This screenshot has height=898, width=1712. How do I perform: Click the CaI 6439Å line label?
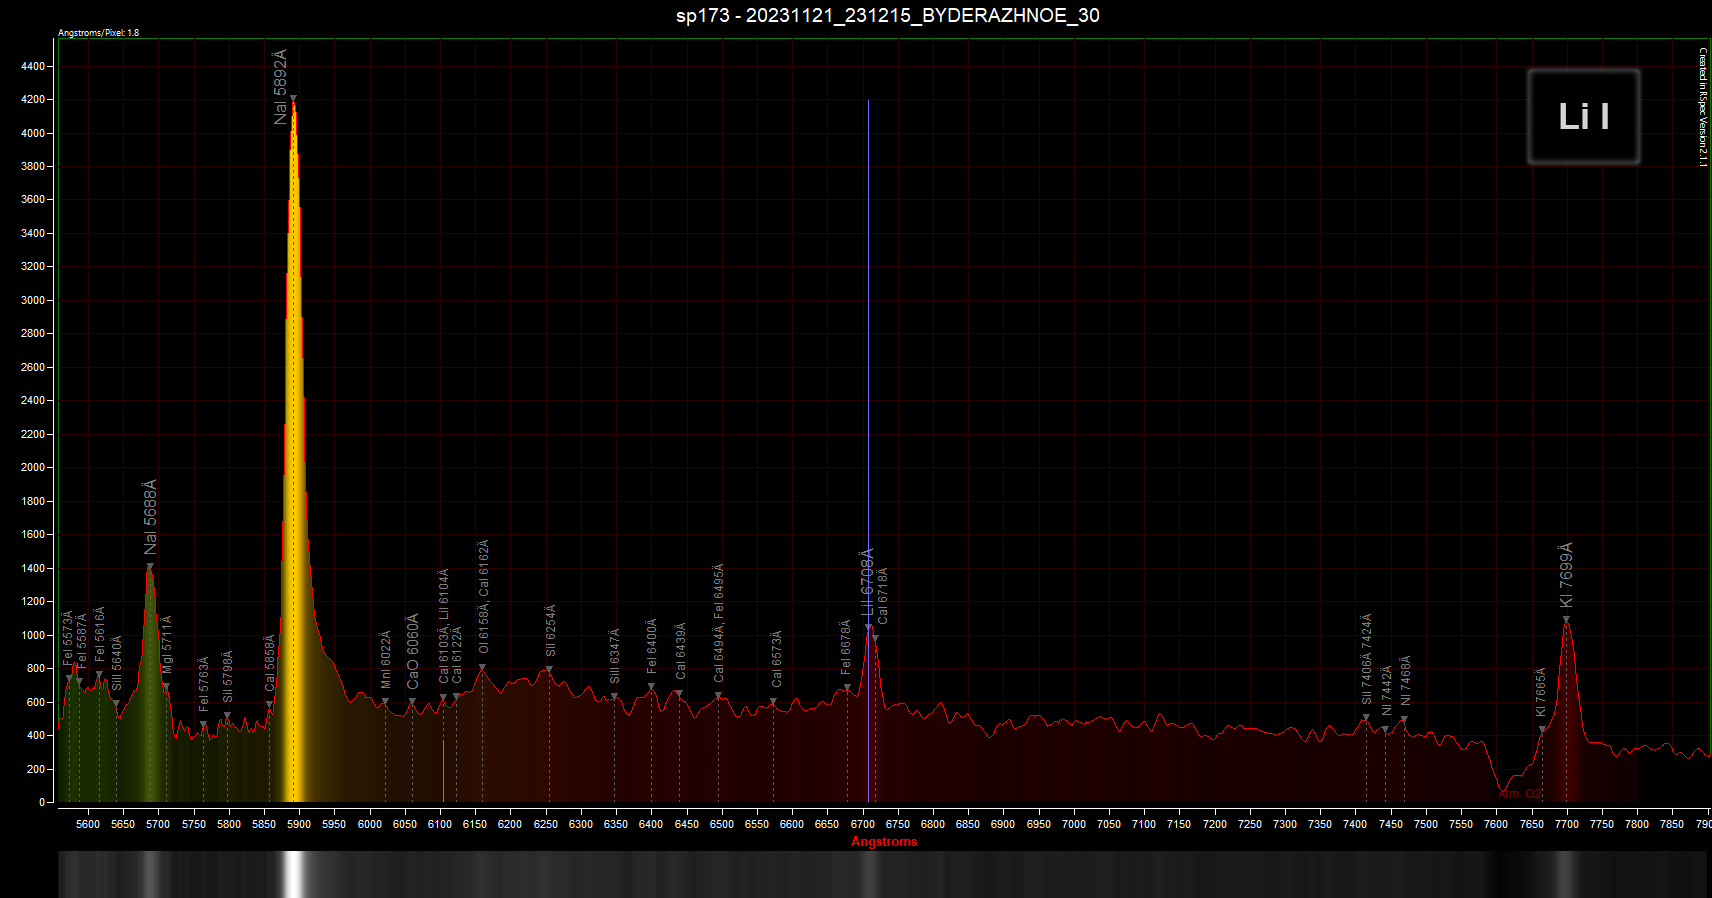(x=681, y=651)
